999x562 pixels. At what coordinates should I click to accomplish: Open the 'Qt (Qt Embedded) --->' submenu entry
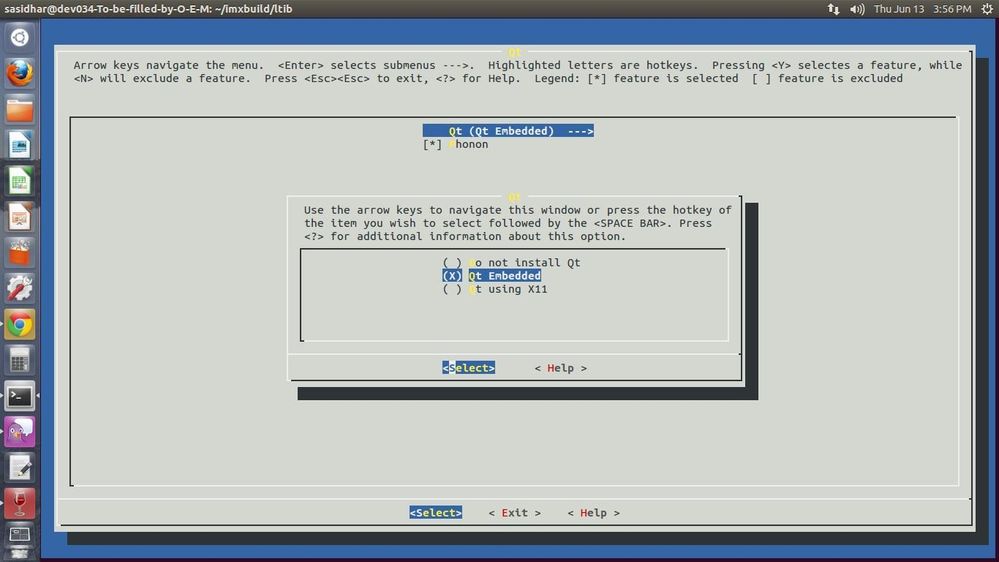tap(508, 131)
